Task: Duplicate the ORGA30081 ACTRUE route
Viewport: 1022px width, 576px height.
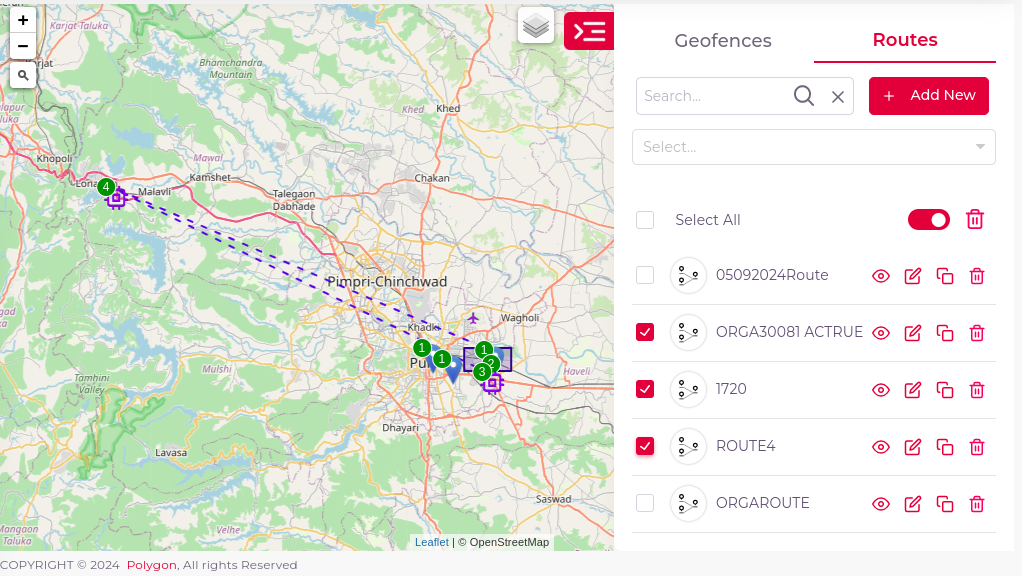Action: pos(945,333)
